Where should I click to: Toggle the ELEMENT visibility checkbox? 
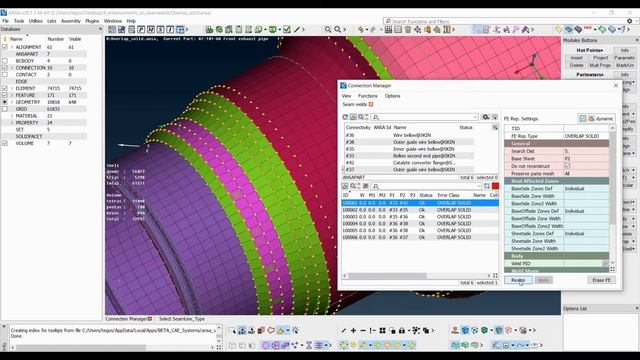tap(5, 88)
